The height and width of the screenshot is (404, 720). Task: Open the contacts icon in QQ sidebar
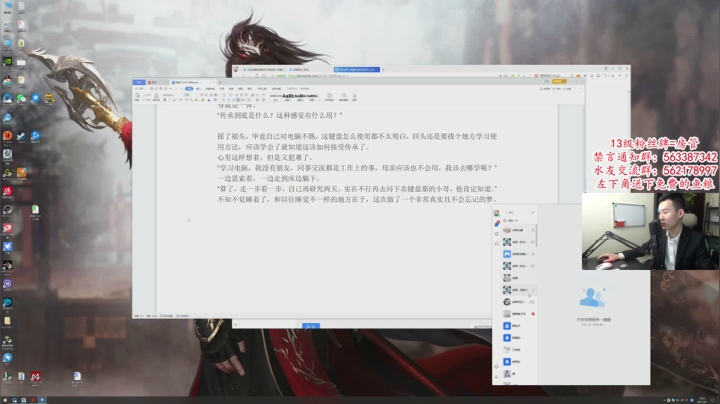[497, 234]
